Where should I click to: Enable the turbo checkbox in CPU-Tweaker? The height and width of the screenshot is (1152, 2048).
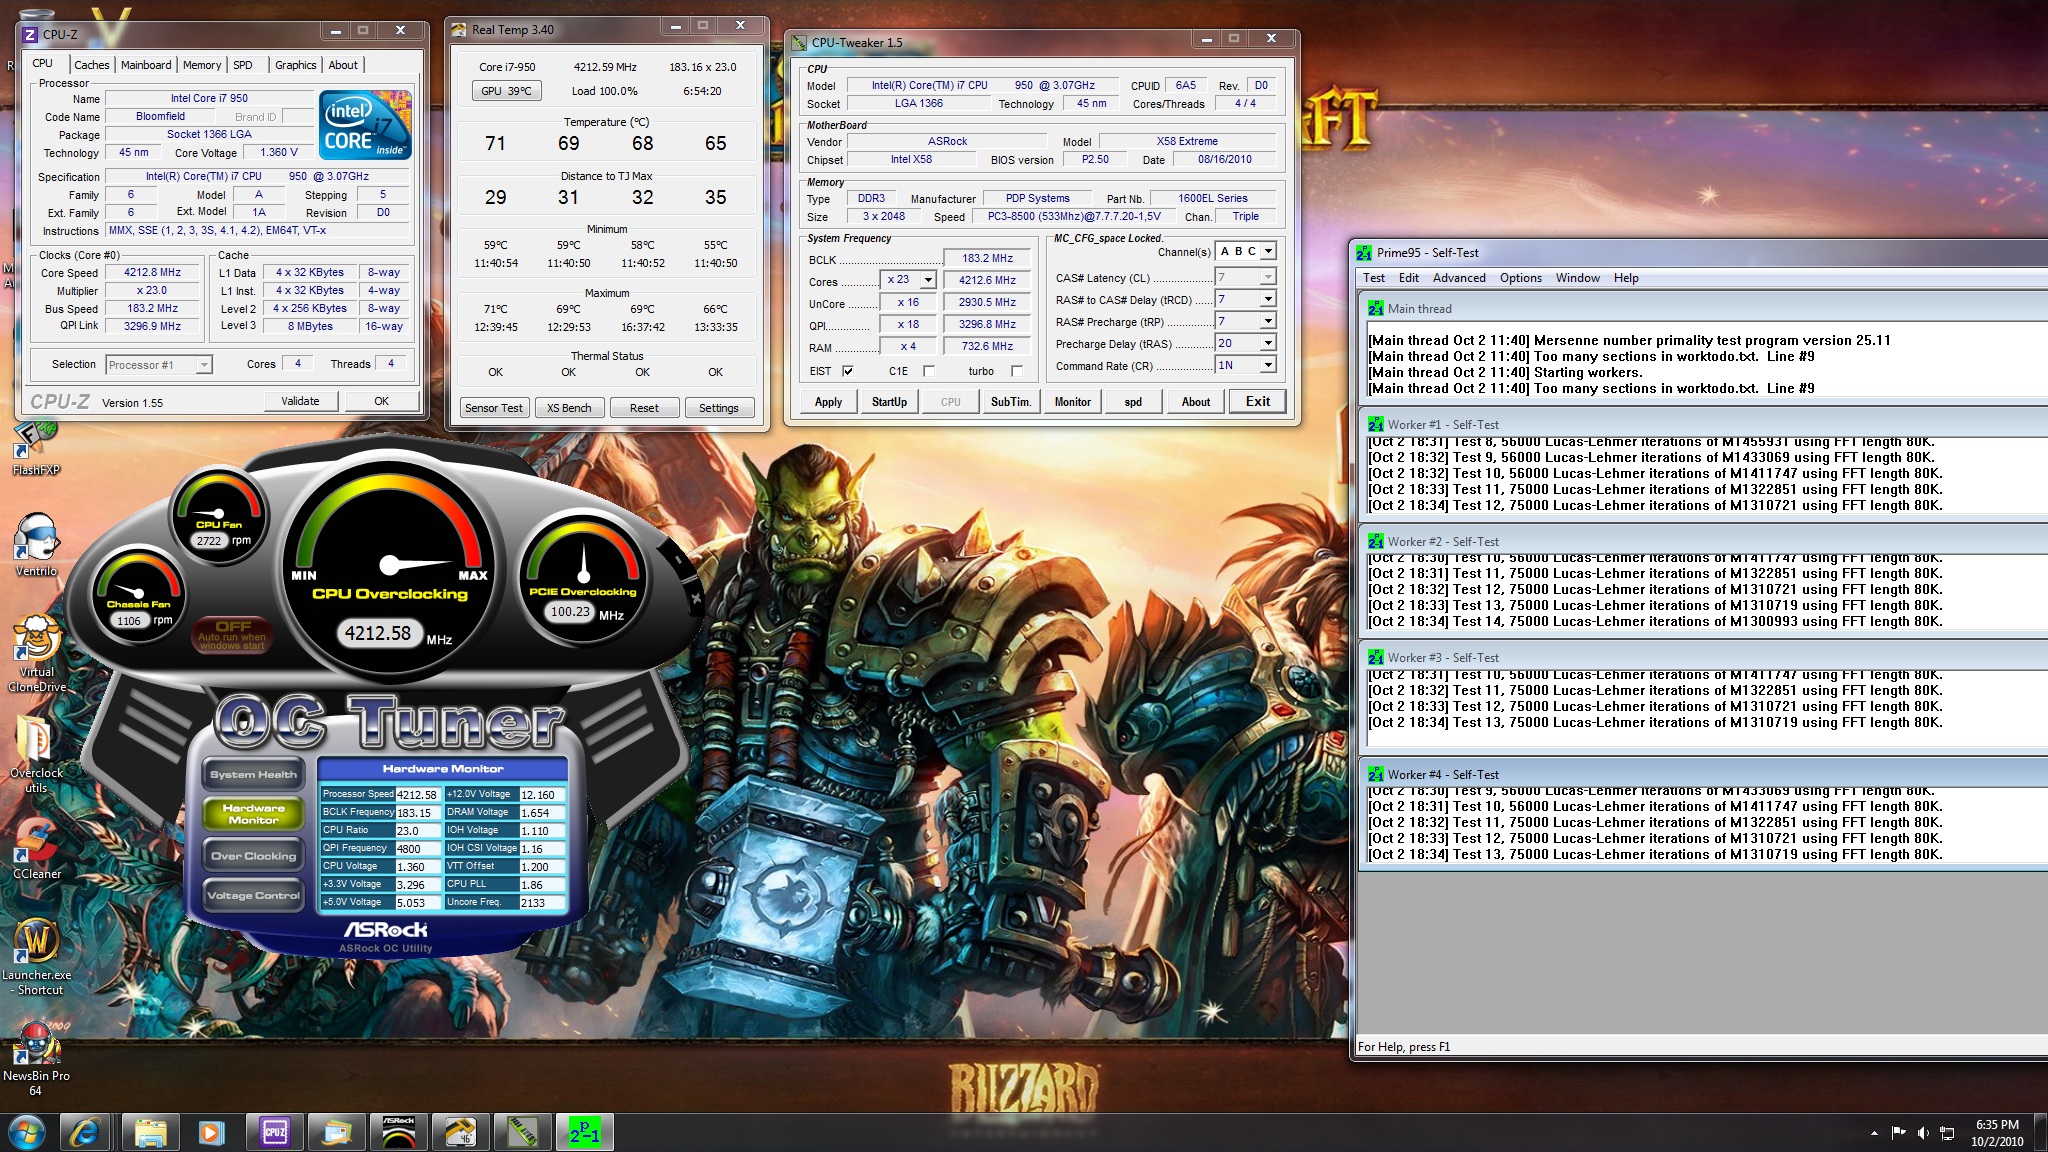(1017, 371)
